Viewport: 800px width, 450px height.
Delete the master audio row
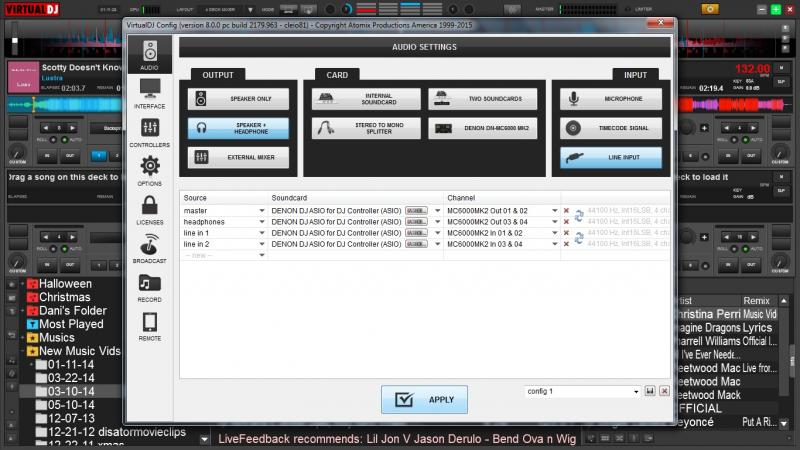(566, 211)
